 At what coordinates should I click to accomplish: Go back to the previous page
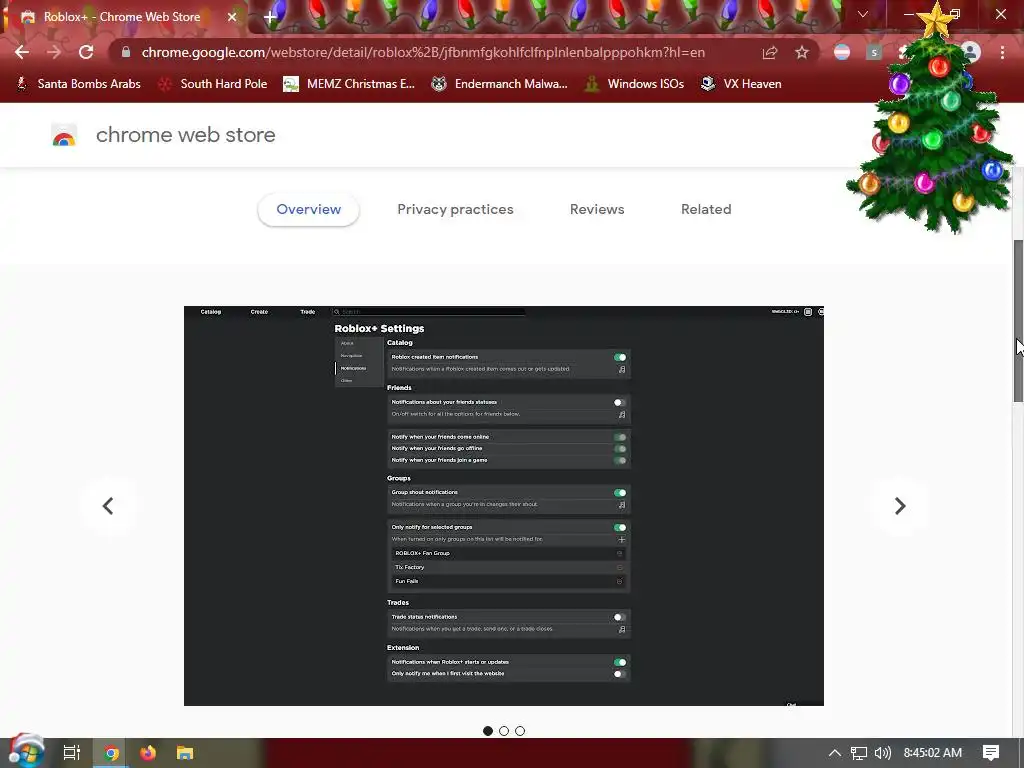[22, 52]
